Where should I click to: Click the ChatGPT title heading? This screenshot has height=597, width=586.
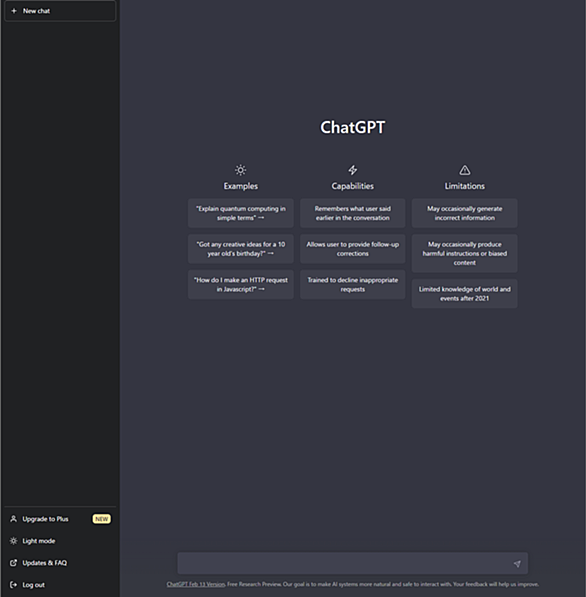click(x=353, y=128)
